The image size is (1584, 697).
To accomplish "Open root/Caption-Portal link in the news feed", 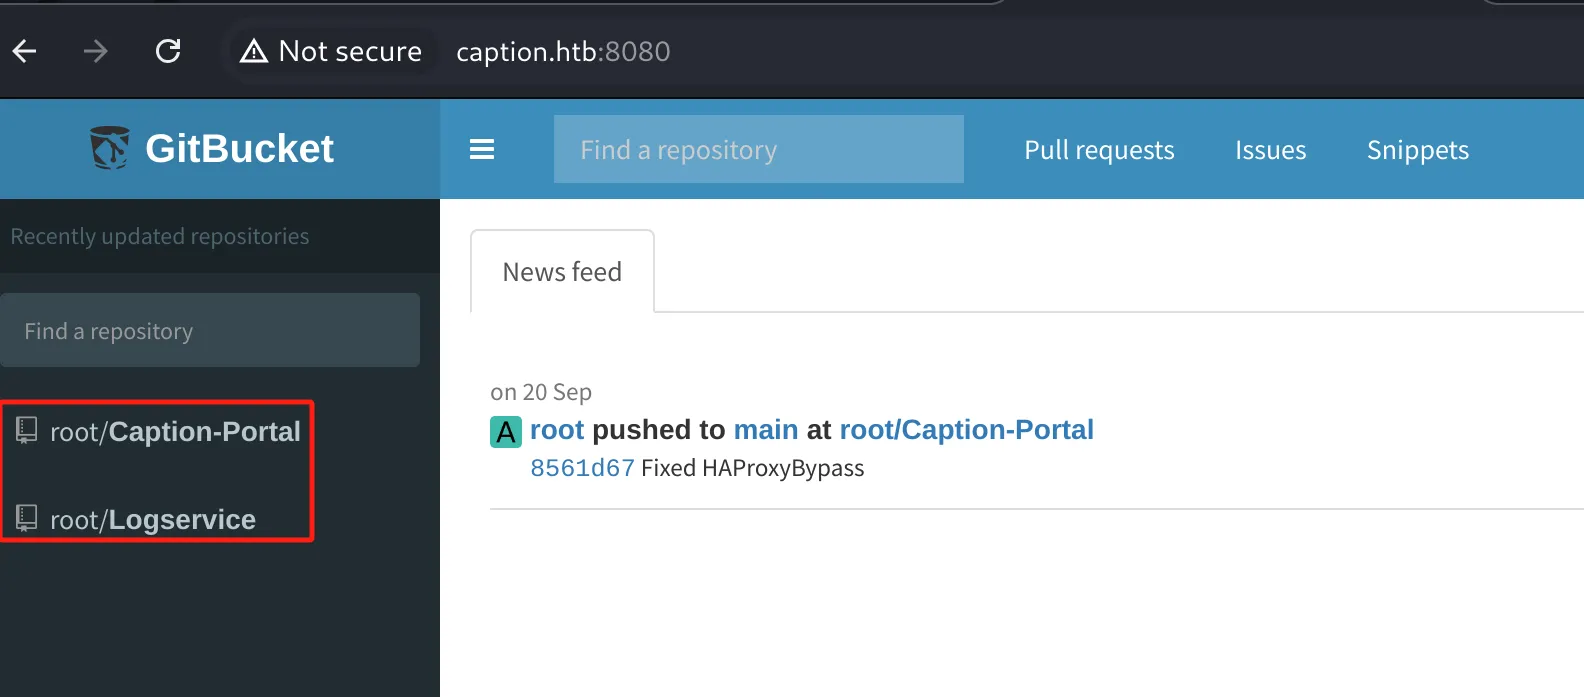I will tap(967, 430).
